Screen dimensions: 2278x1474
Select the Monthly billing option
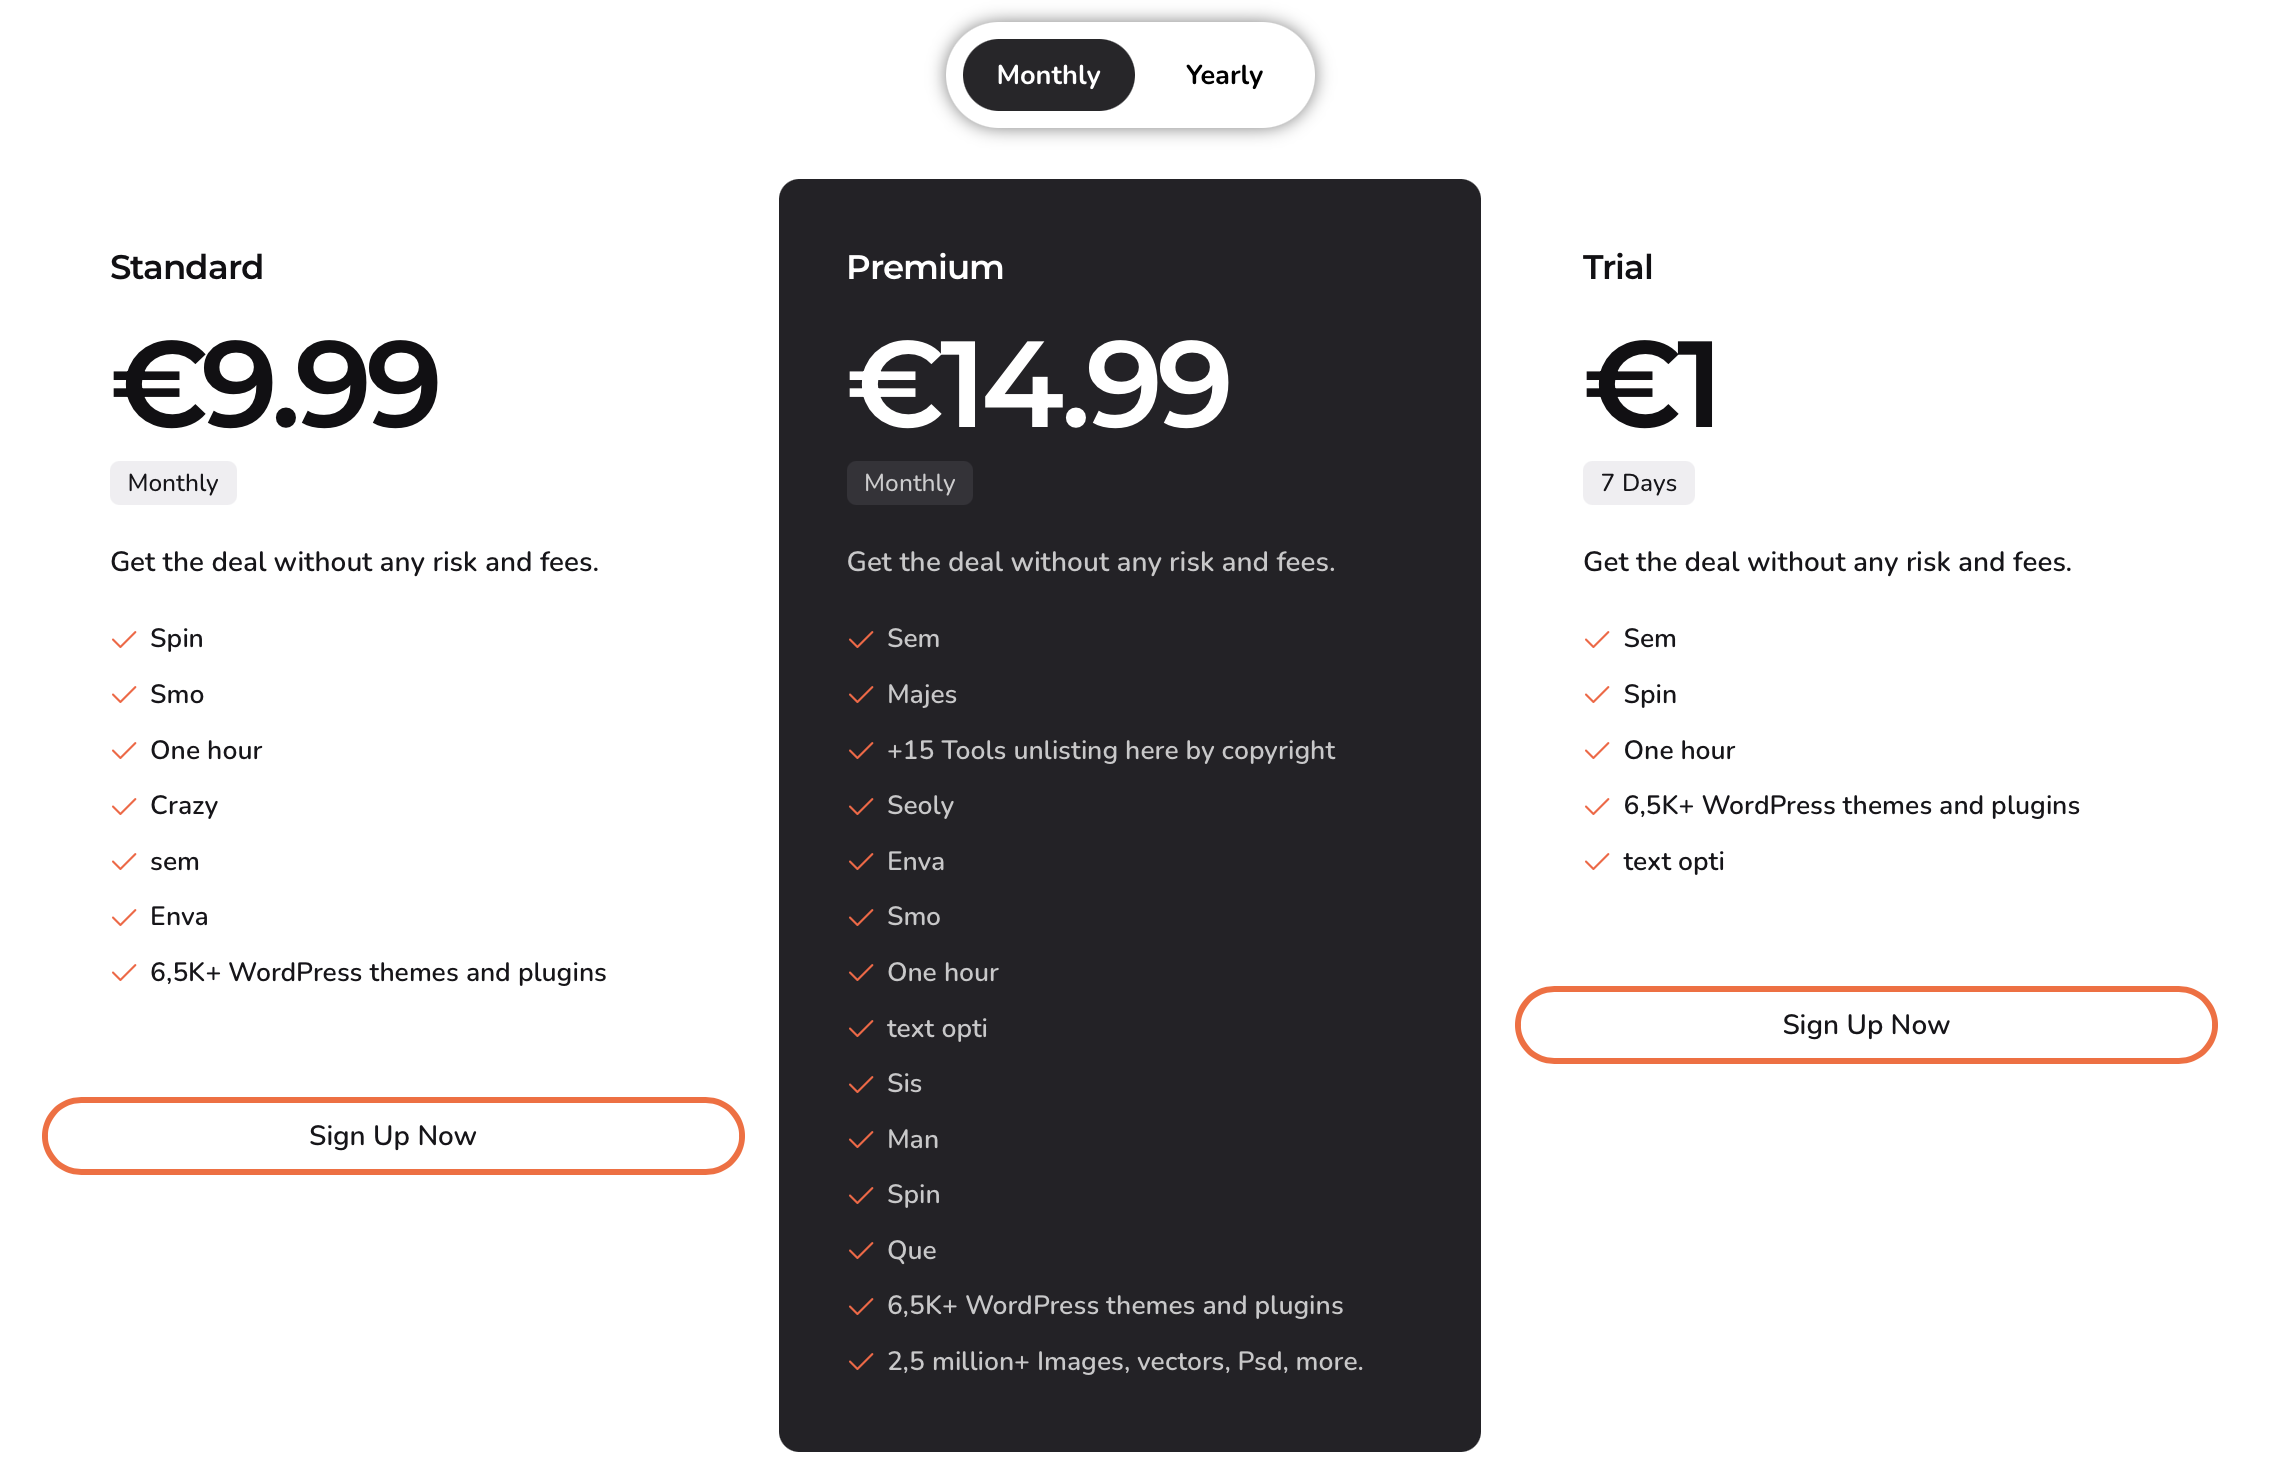click(x=1048, y=75)
